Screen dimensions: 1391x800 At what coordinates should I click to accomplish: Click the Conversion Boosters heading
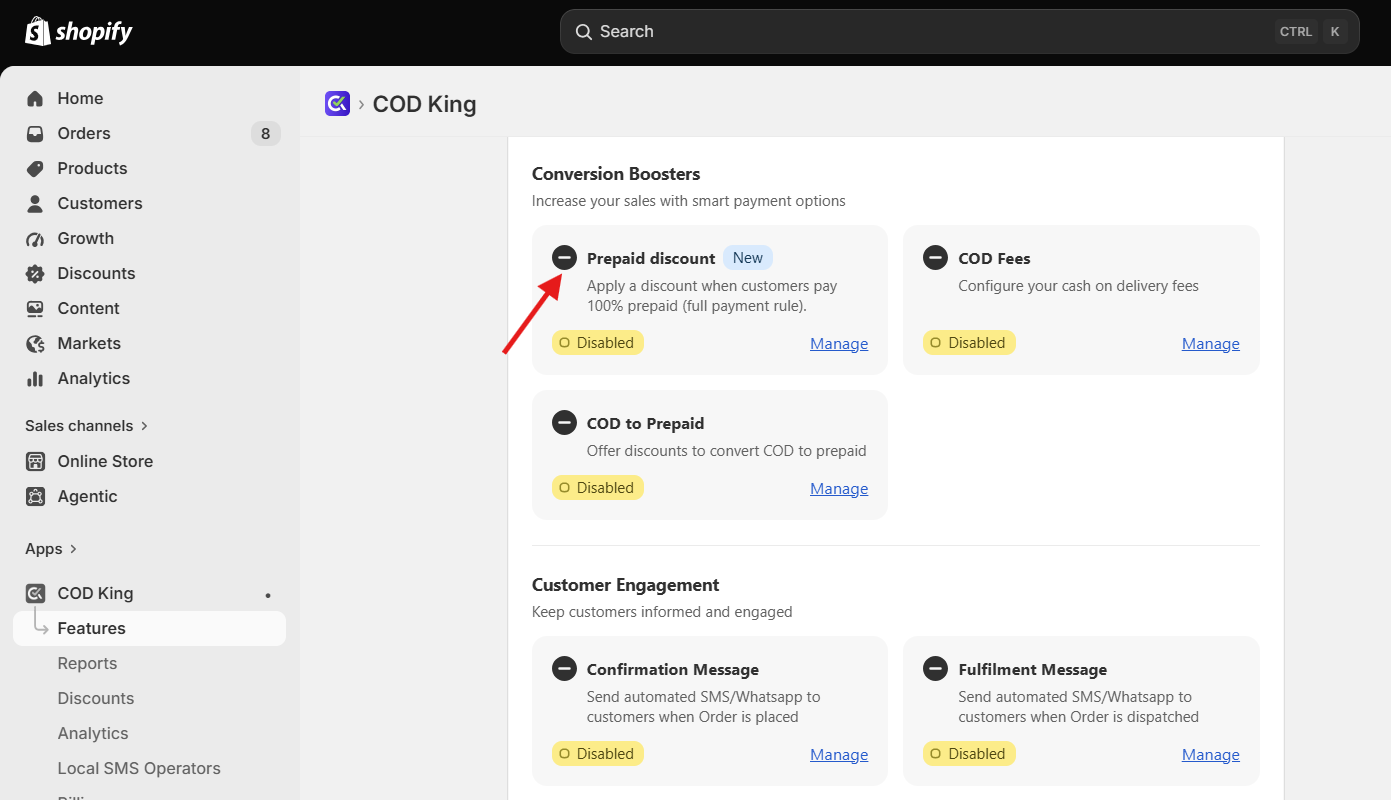(616, 174)
